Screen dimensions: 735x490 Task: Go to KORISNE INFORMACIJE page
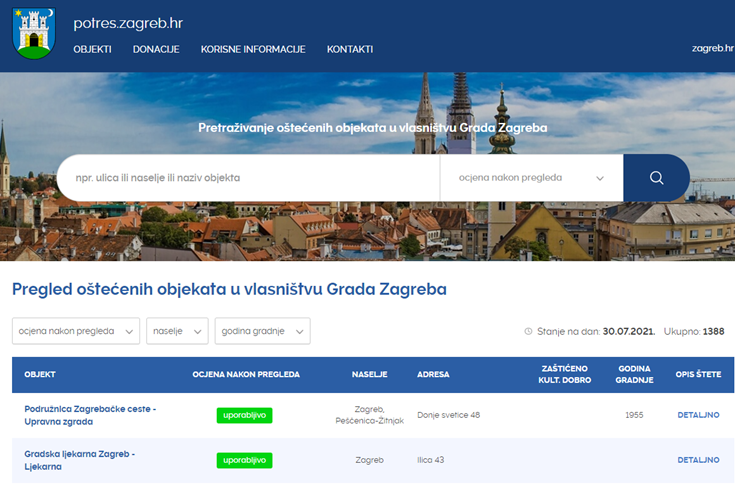(253, 49)
